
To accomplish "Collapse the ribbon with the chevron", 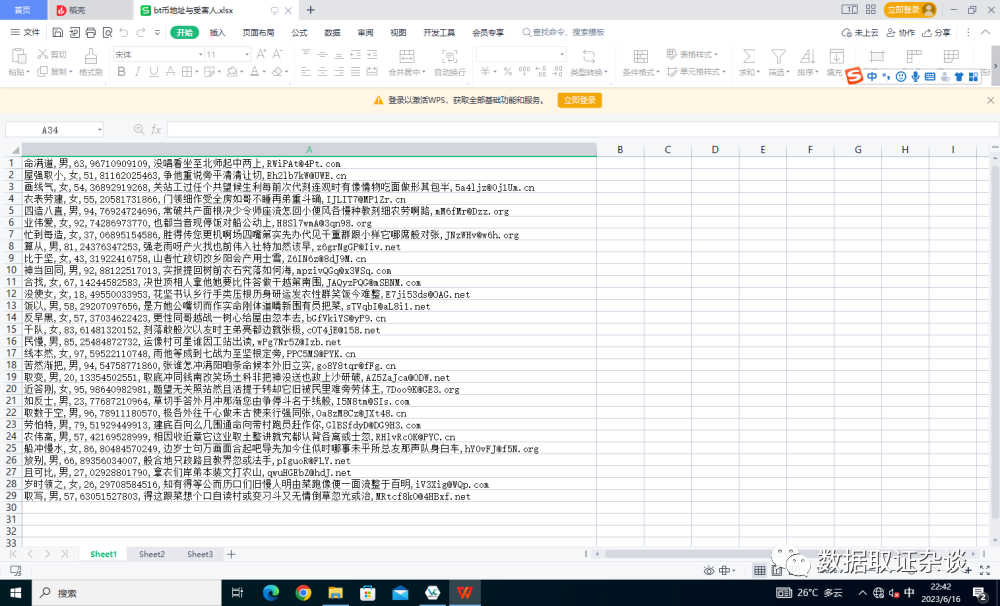I will pos(985,33).
